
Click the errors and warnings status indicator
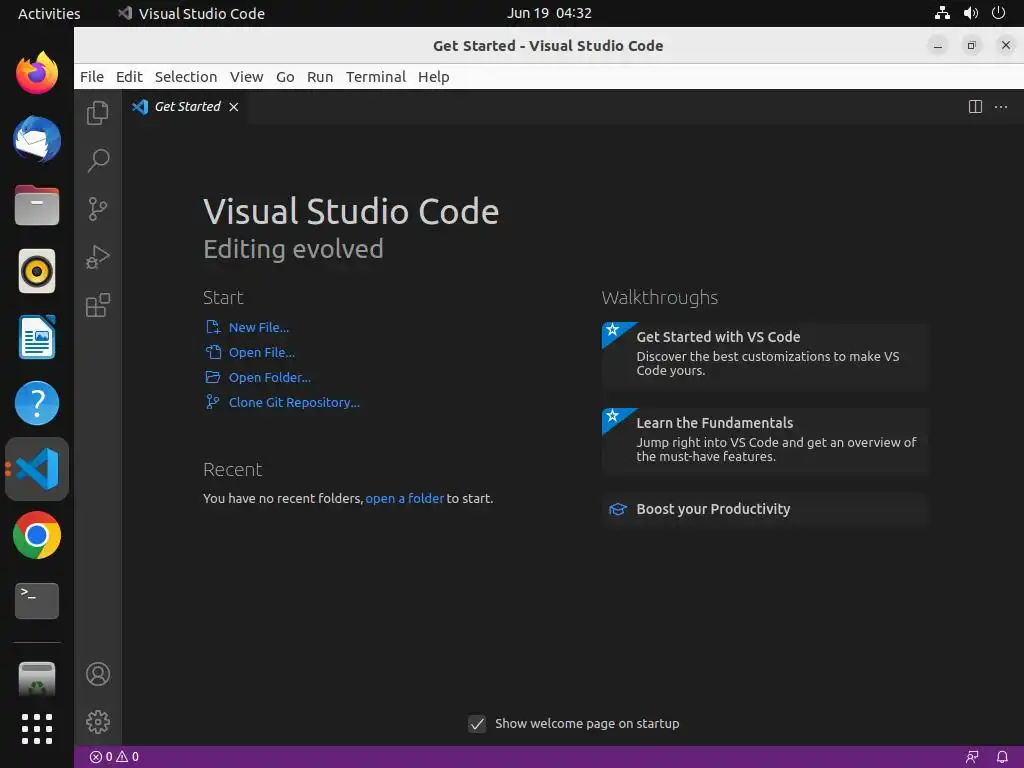[x=114, y=757]
